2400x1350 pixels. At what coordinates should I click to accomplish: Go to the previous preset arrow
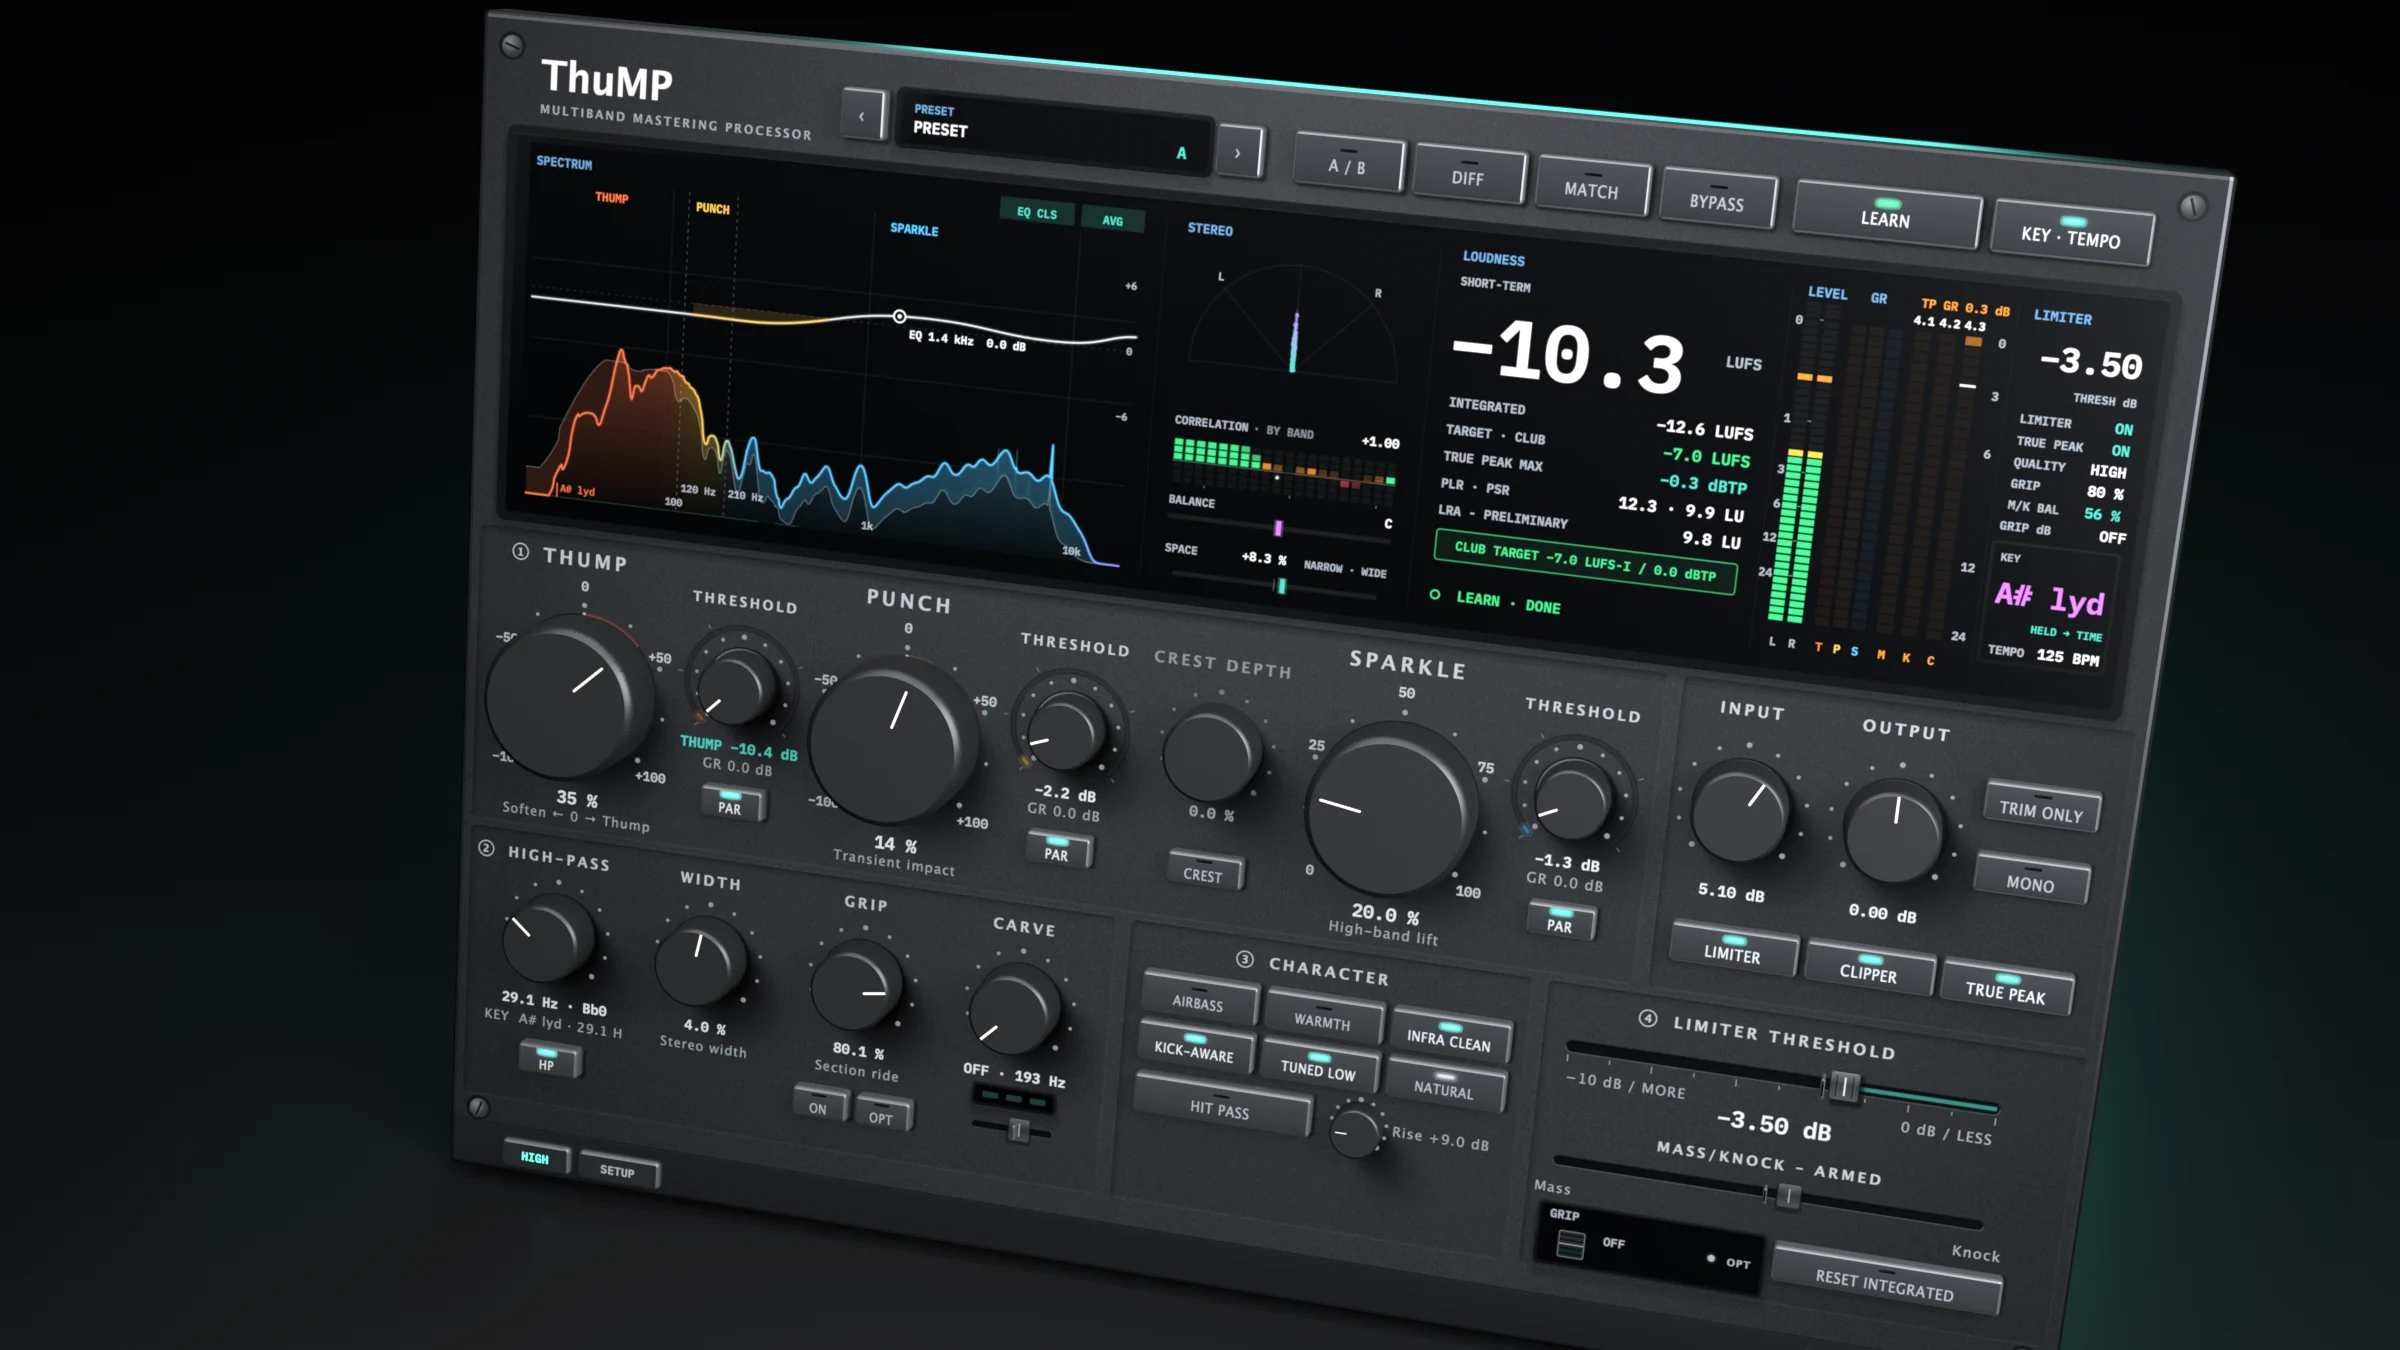(863, 116)
